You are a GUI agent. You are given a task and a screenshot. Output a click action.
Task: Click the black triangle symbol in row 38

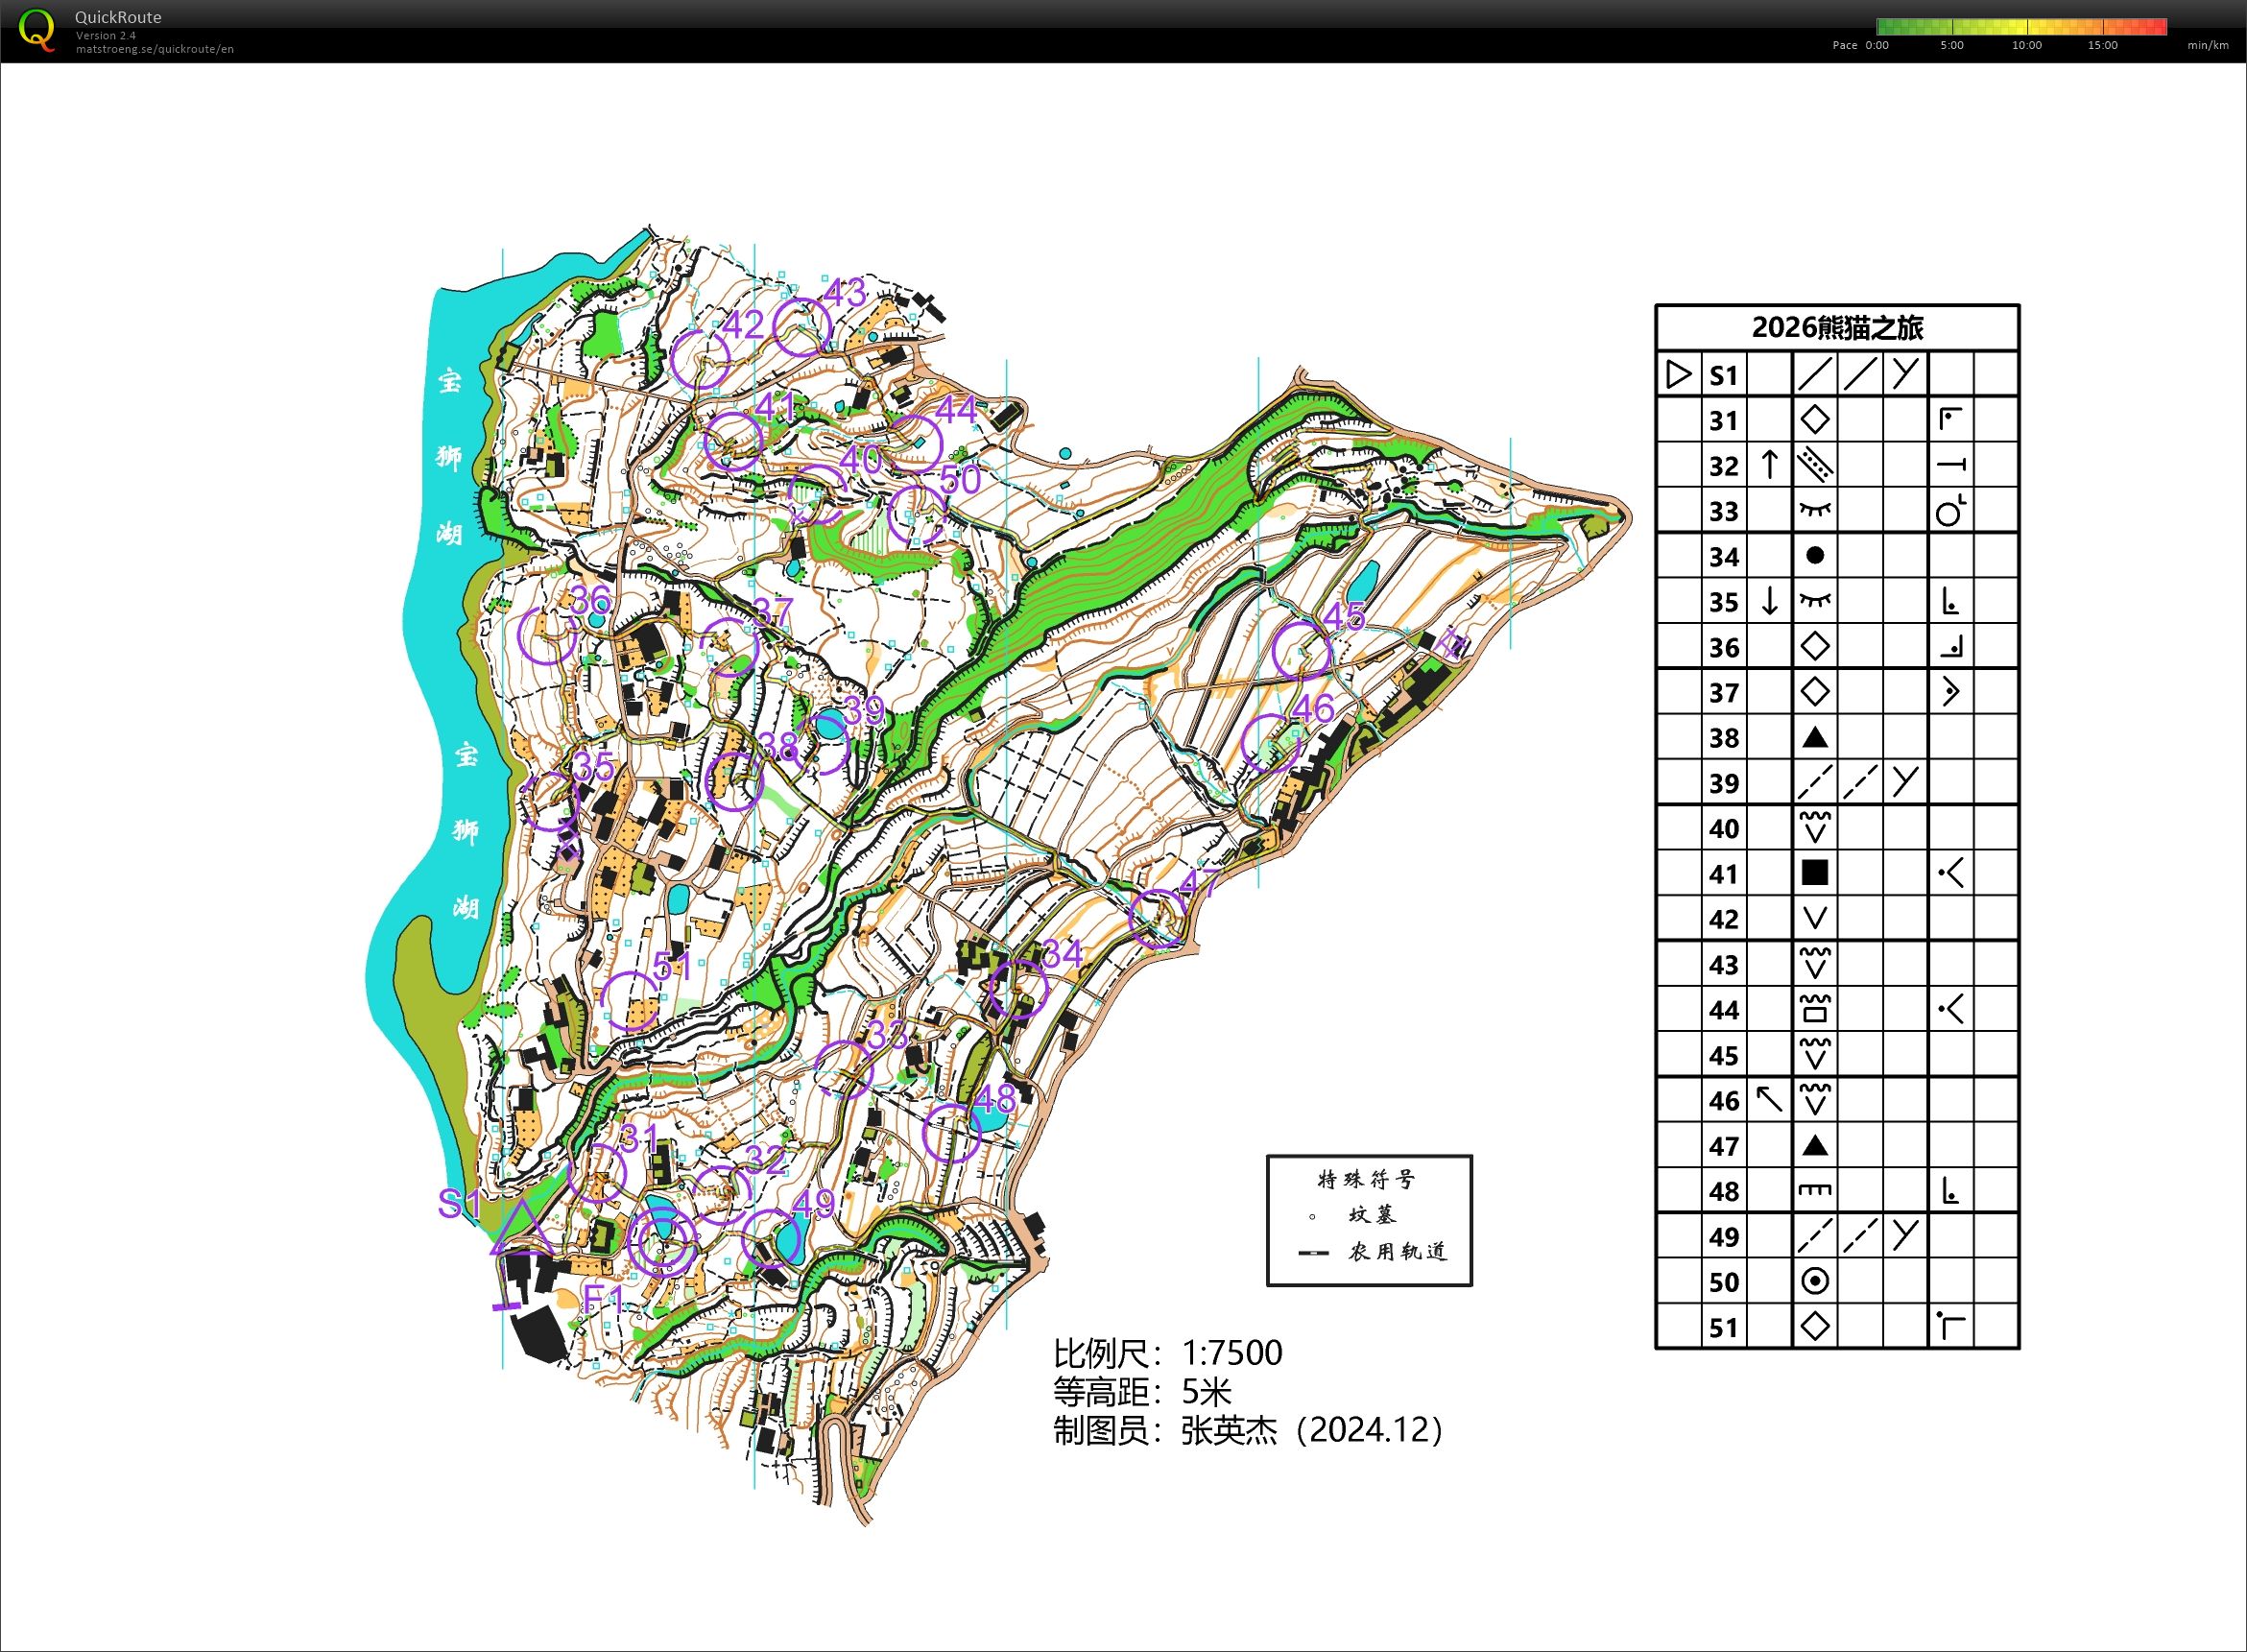click(1815, 738)
